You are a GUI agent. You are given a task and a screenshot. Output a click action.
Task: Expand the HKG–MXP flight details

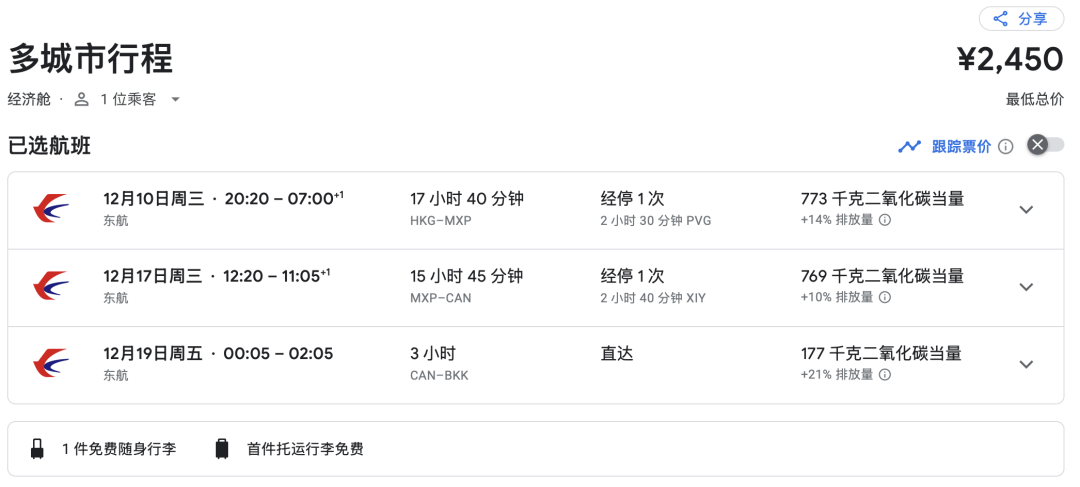[x=1026, y=209]
